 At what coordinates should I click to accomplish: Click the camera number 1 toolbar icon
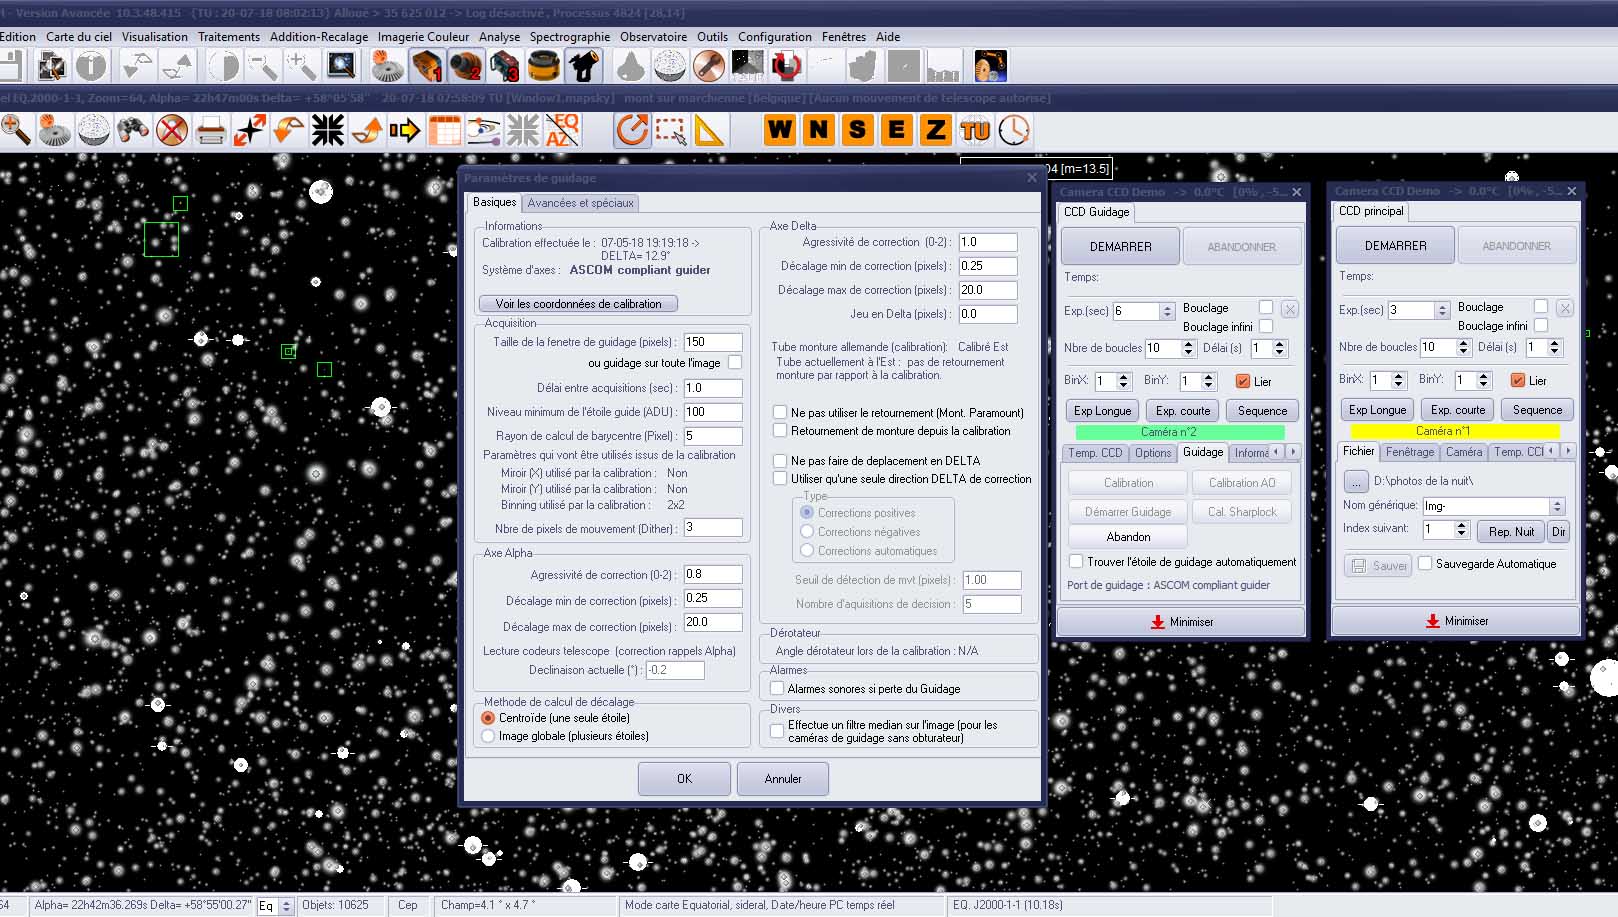click(426, 66)
